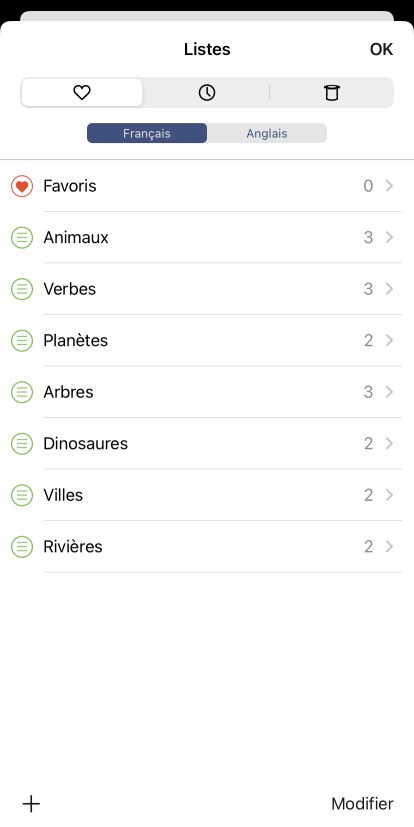Screen dimensions: 414x827
Task: Click the green list icon beside Animaux
Action: 22,238
